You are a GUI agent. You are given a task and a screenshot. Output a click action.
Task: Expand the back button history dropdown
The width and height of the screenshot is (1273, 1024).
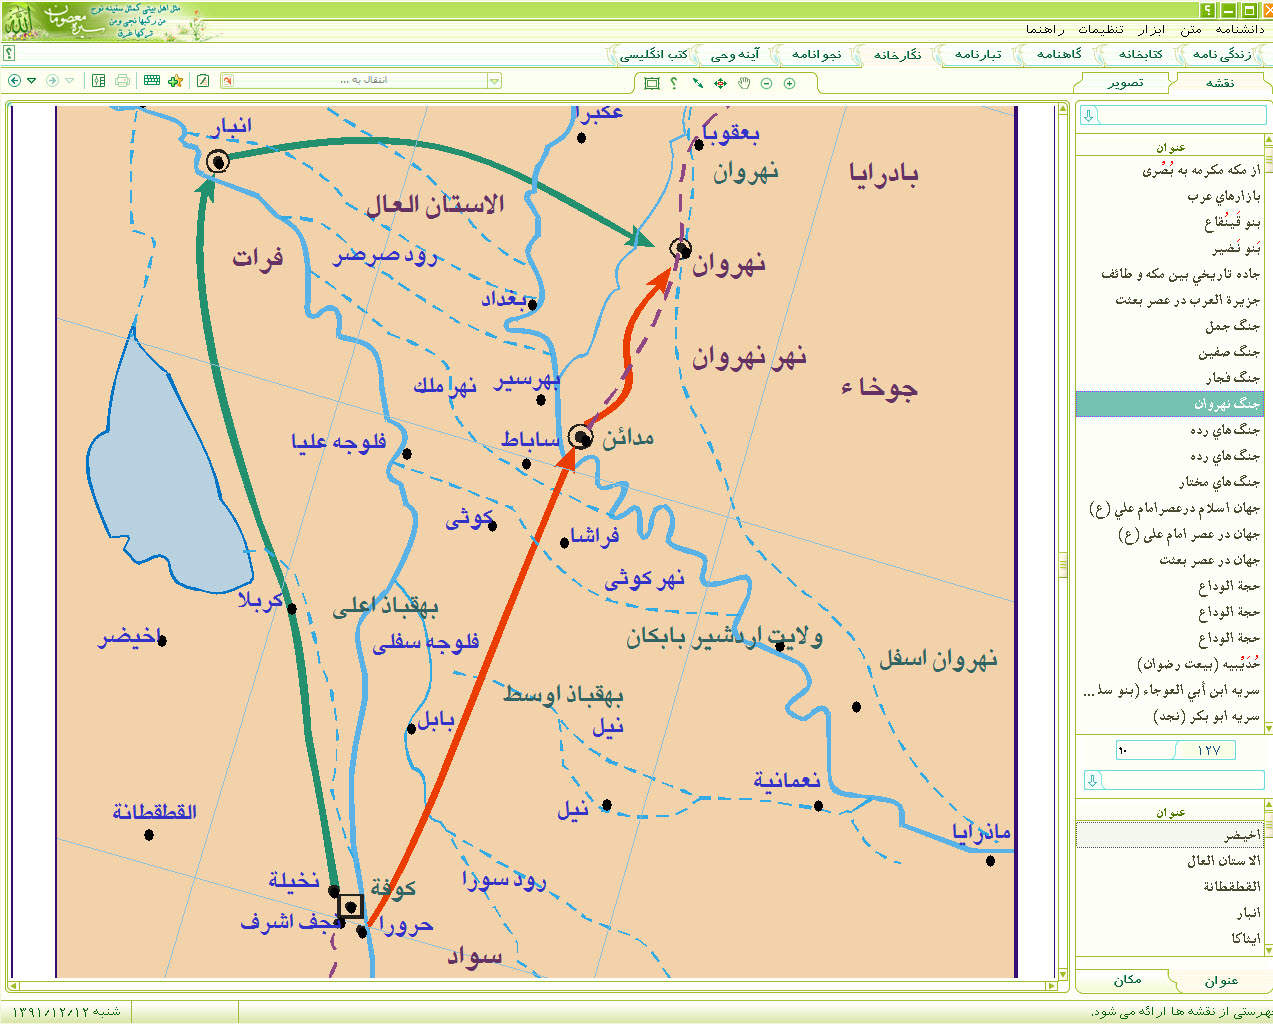31,81
